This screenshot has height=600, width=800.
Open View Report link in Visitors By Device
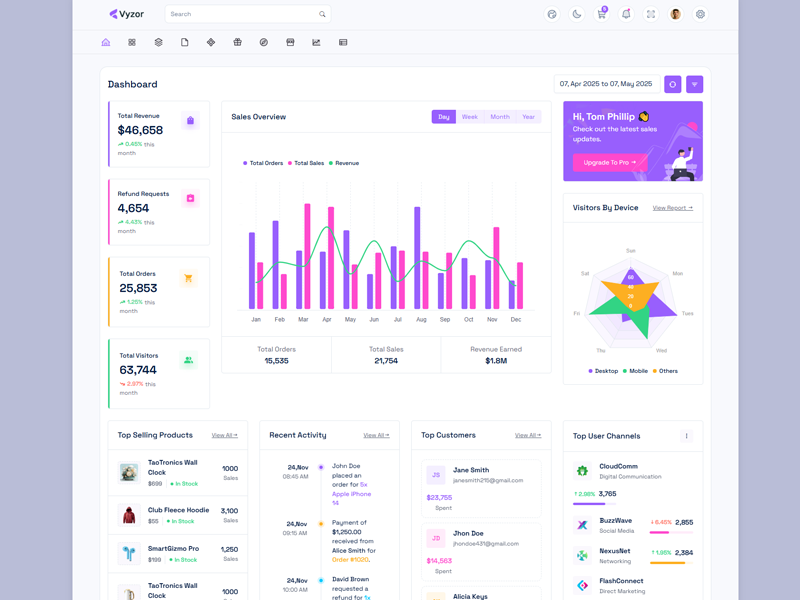point(672,208)
